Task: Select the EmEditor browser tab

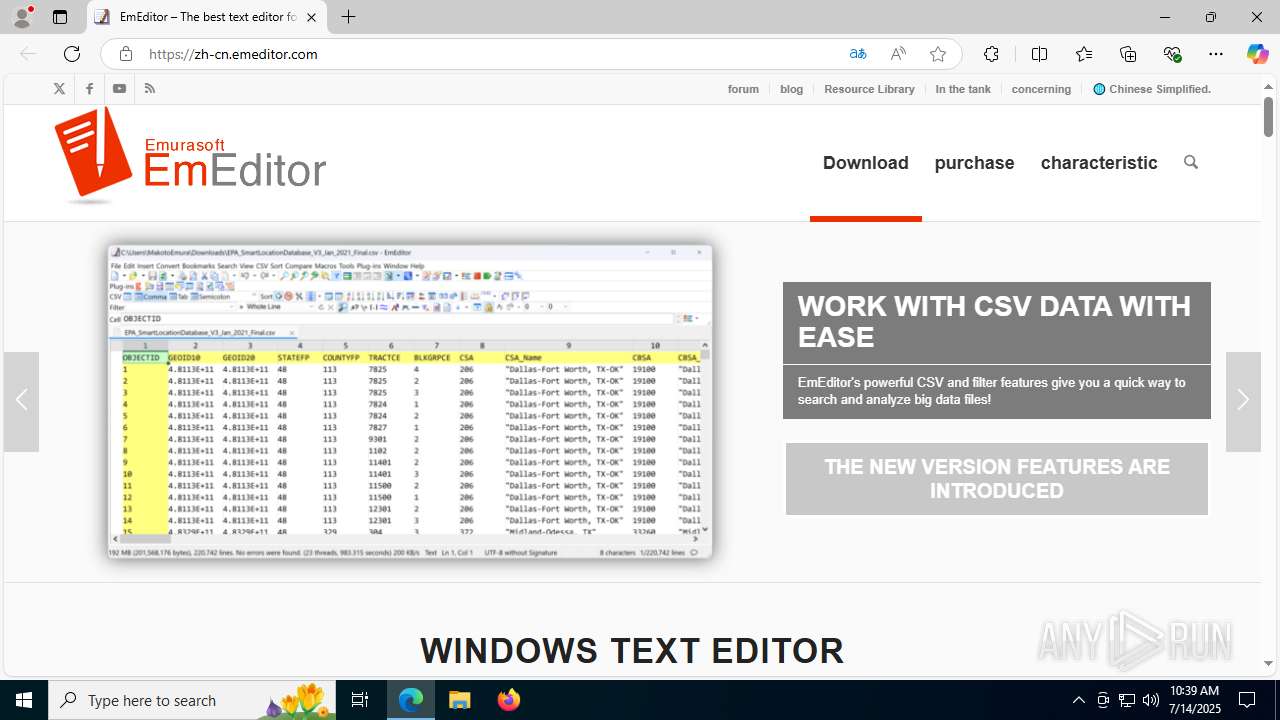Action: [x=207, y=17]
